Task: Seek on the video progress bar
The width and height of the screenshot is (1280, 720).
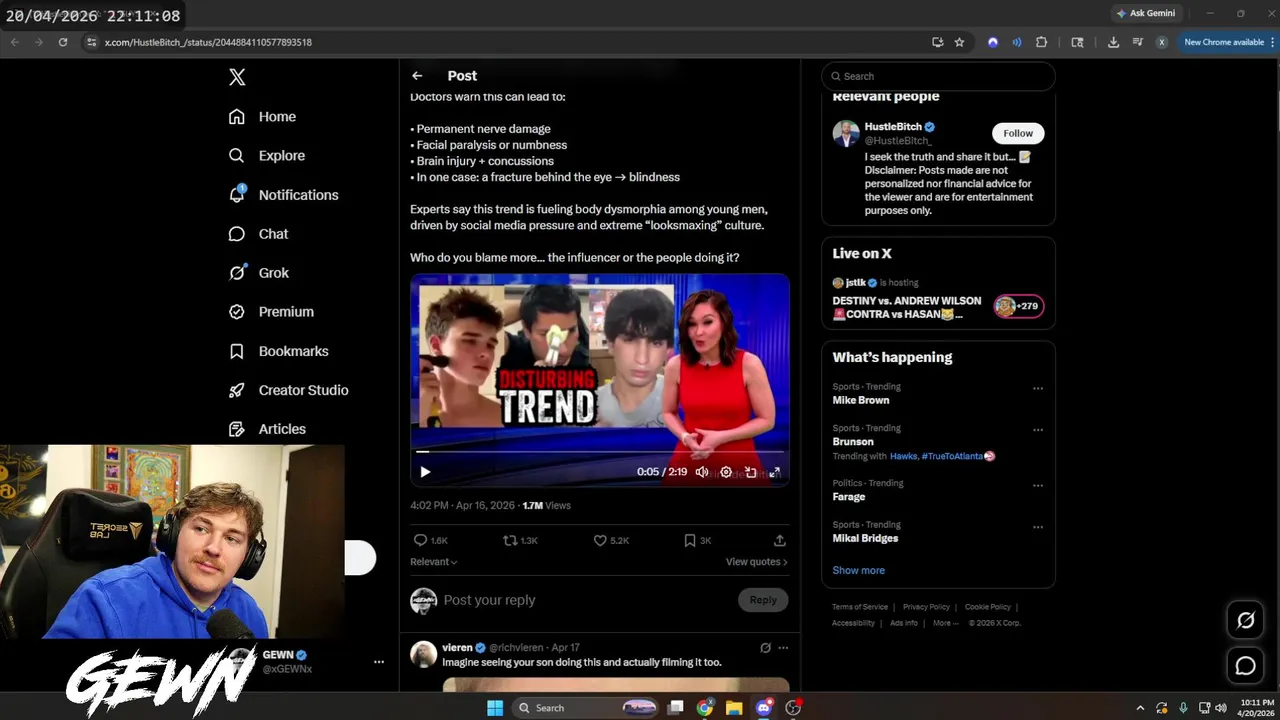Action: click(x=600, y=452)
